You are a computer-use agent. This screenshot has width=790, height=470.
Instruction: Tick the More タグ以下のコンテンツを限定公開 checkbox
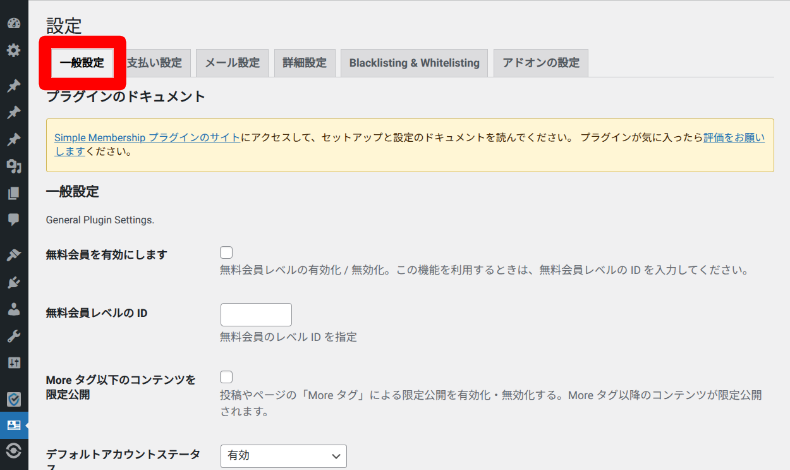226,377
